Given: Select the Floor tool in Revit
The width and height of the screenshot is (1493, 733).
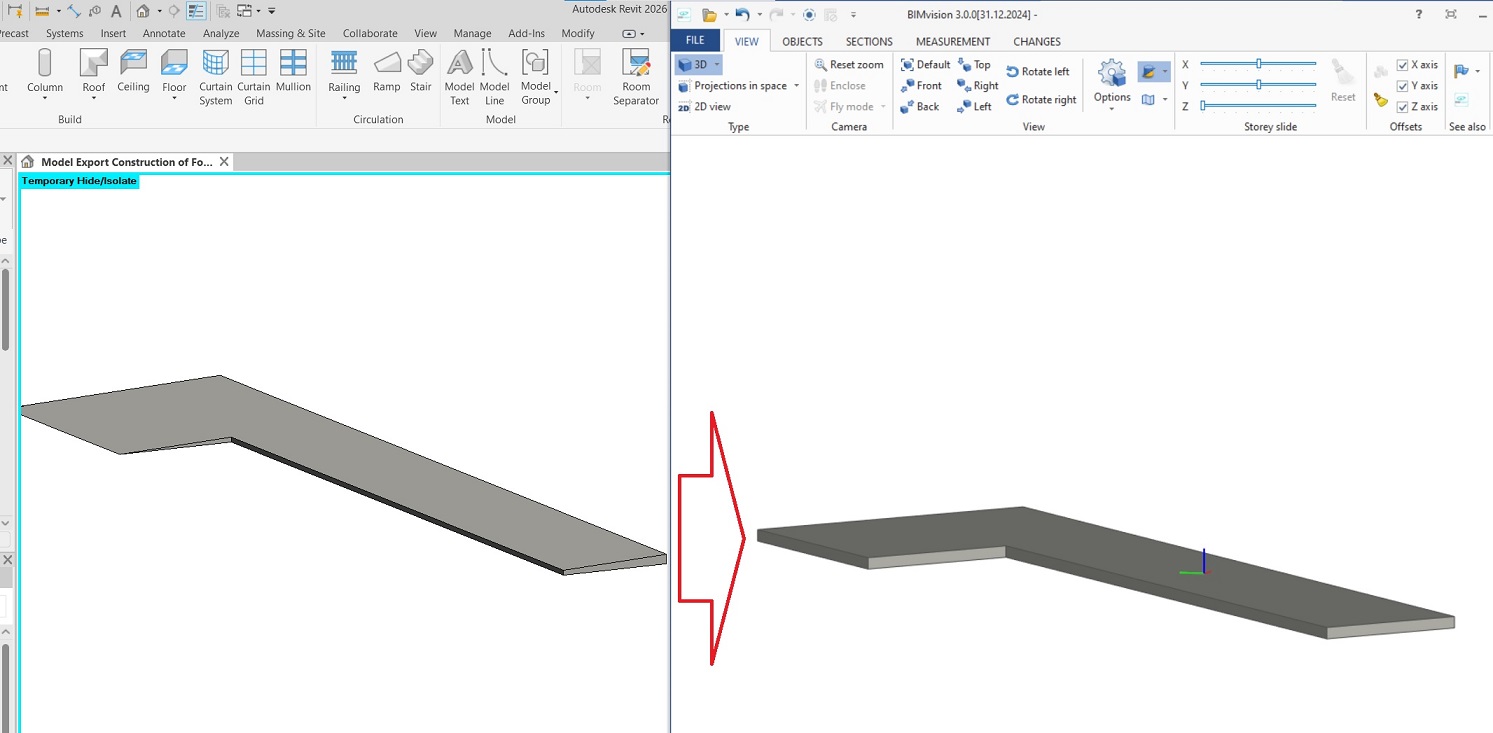Looking at the screenshot, I should (174, 70).
